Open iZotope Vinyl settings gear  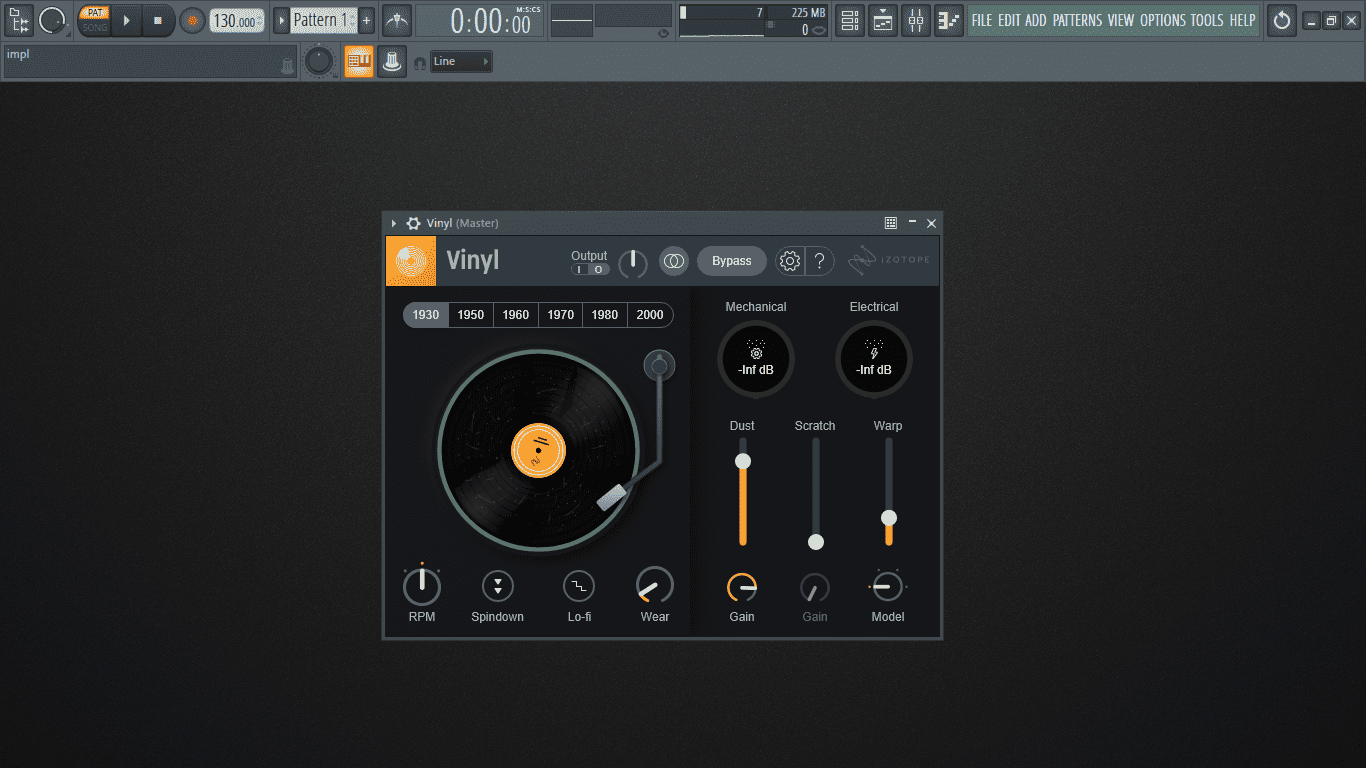click(790, 261)
